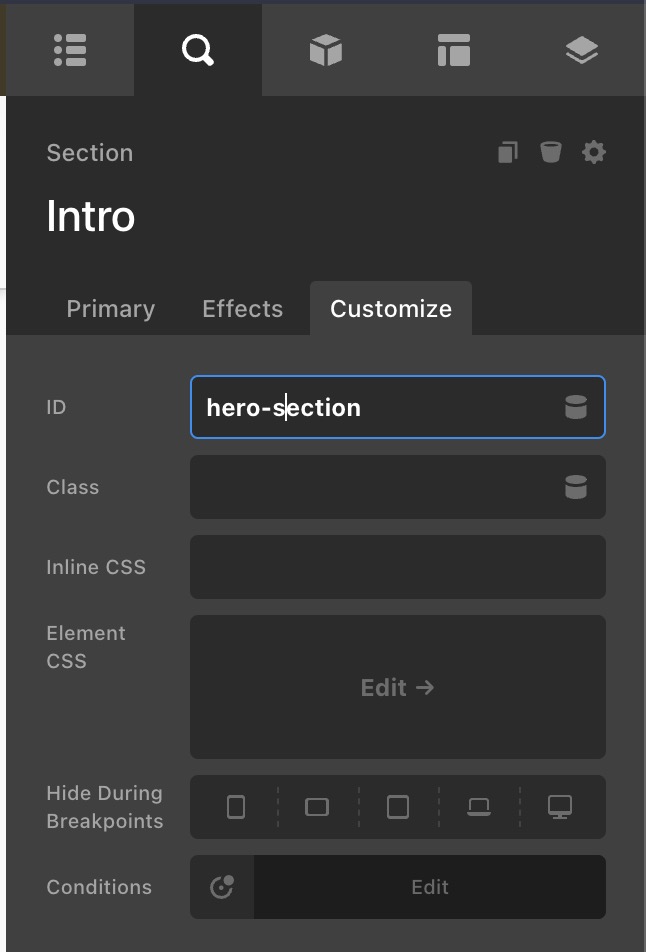646x952 pixels.
Task: Toggle hide on mobile phone breakpoint
Action: pyautogui.click(x=236, y=807)
